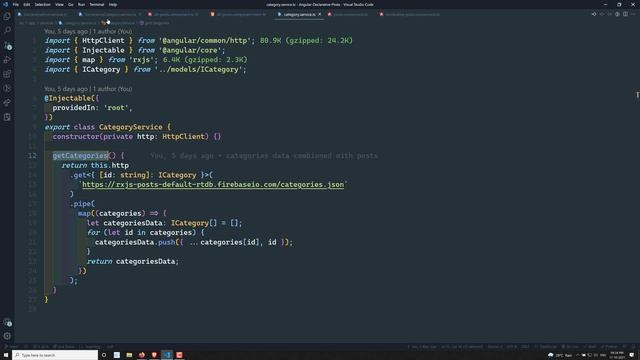Click 'providedIn' in the Injectable decorator
This screenshot has width=640, height=360.
[x=73, y=108]
